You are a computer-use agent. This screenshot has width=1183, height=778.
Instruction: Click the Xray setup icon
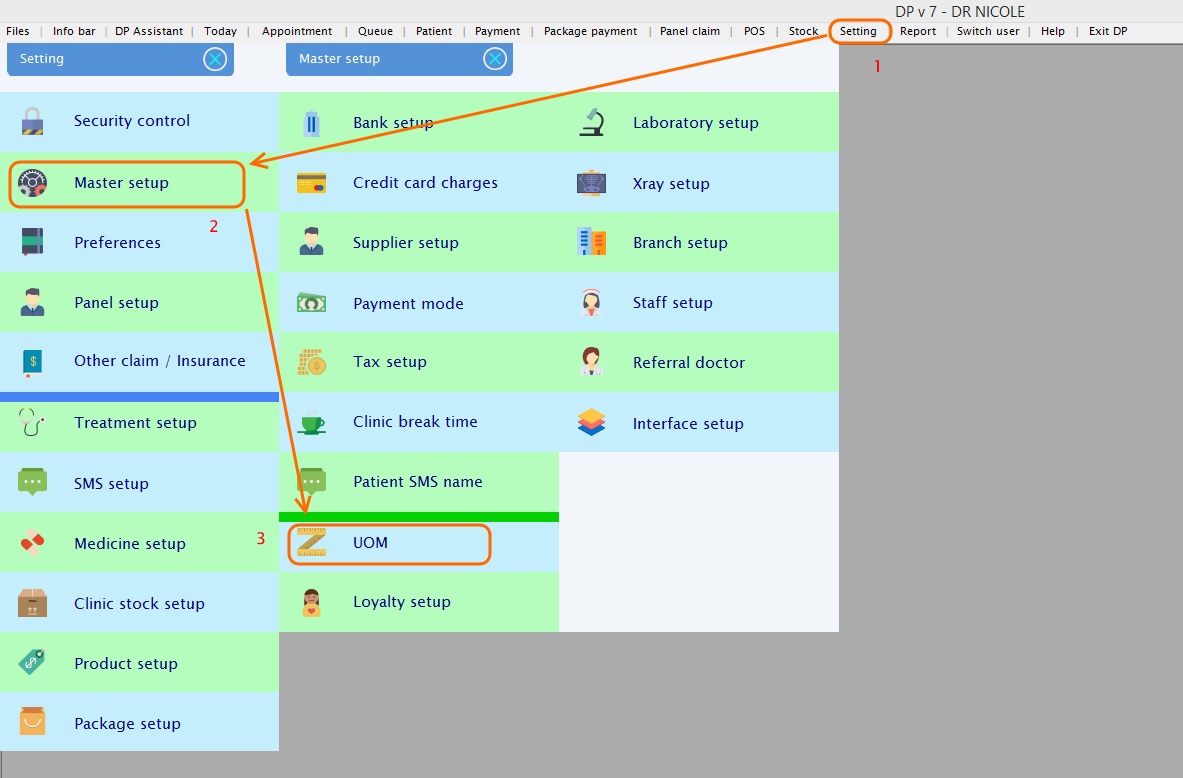tap(591, 183)
